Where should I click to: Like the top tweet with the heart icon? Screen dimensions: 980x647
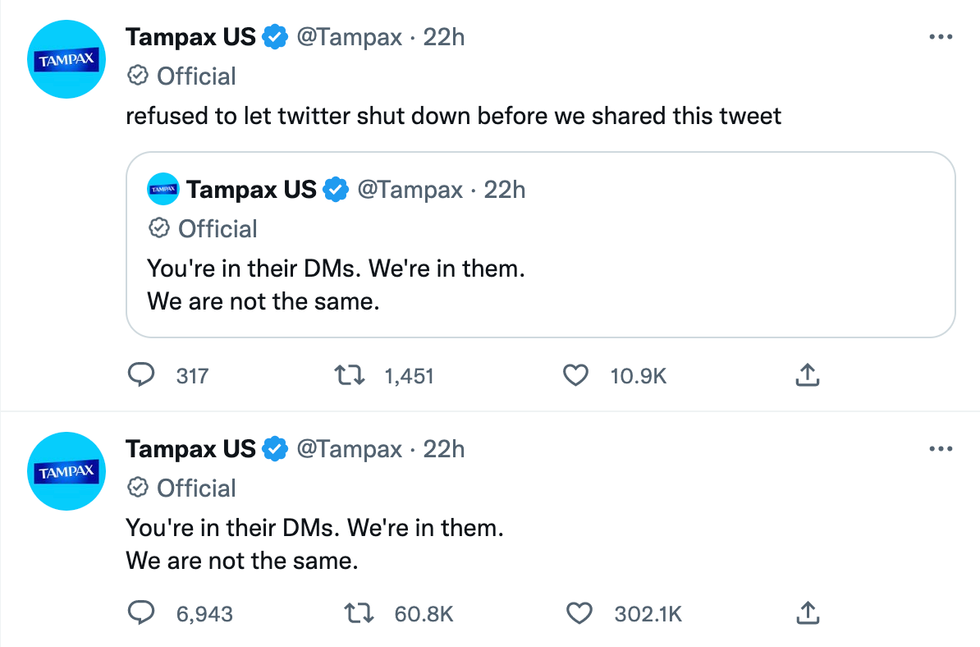(576, 375)
